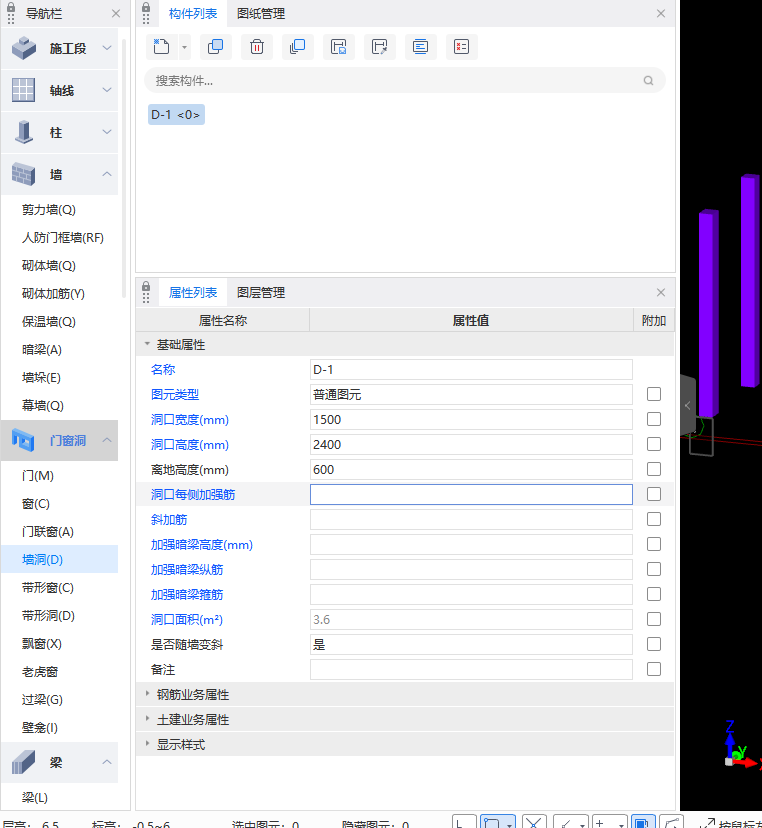Click the 轴线 grid icon

pyautogui.click(x=23, y=90)
